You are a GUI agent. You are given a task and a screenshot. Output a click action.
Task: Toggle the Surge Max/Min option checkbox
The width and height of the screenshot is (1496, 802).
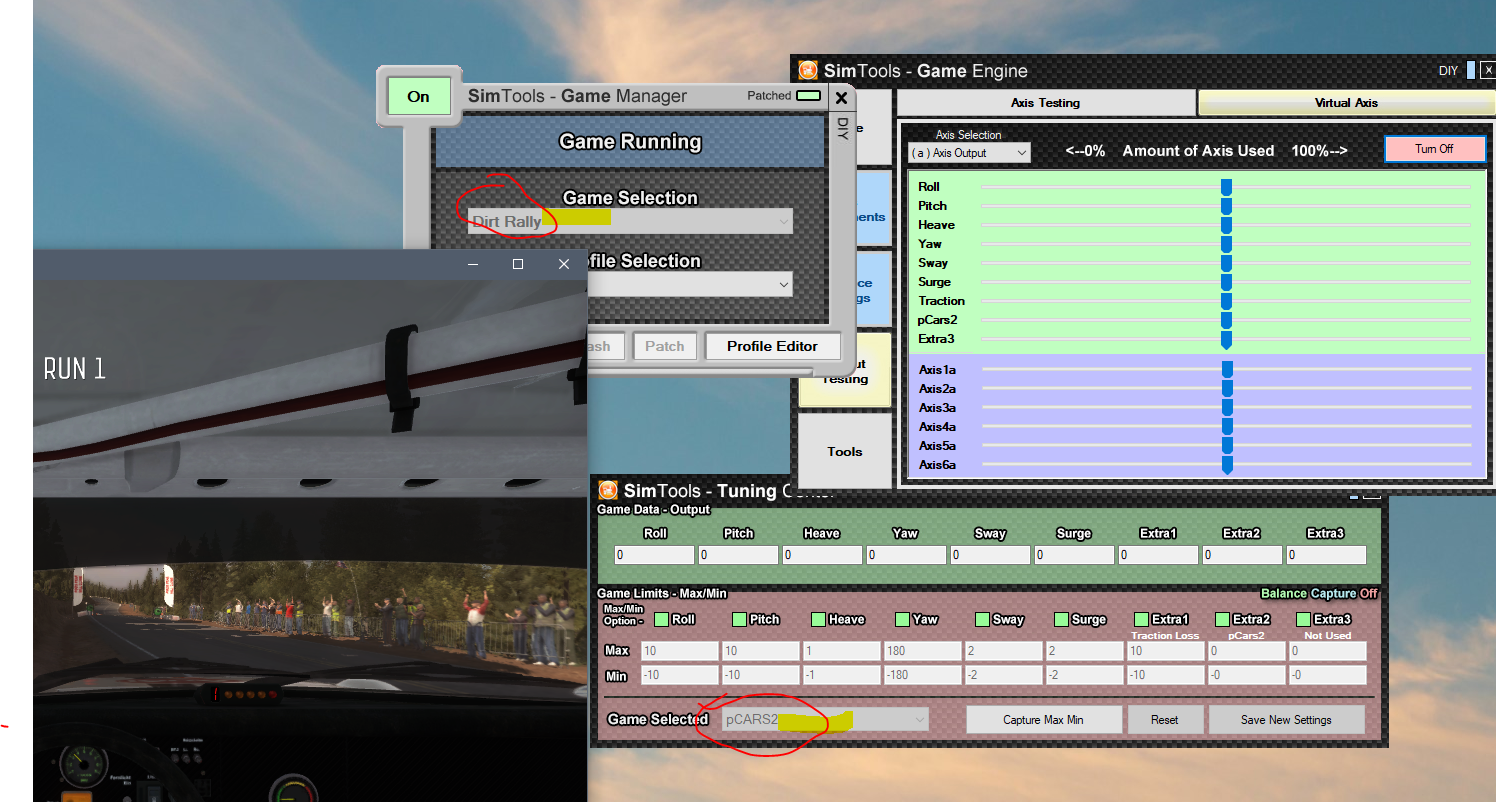click(x=1062, y=619)
